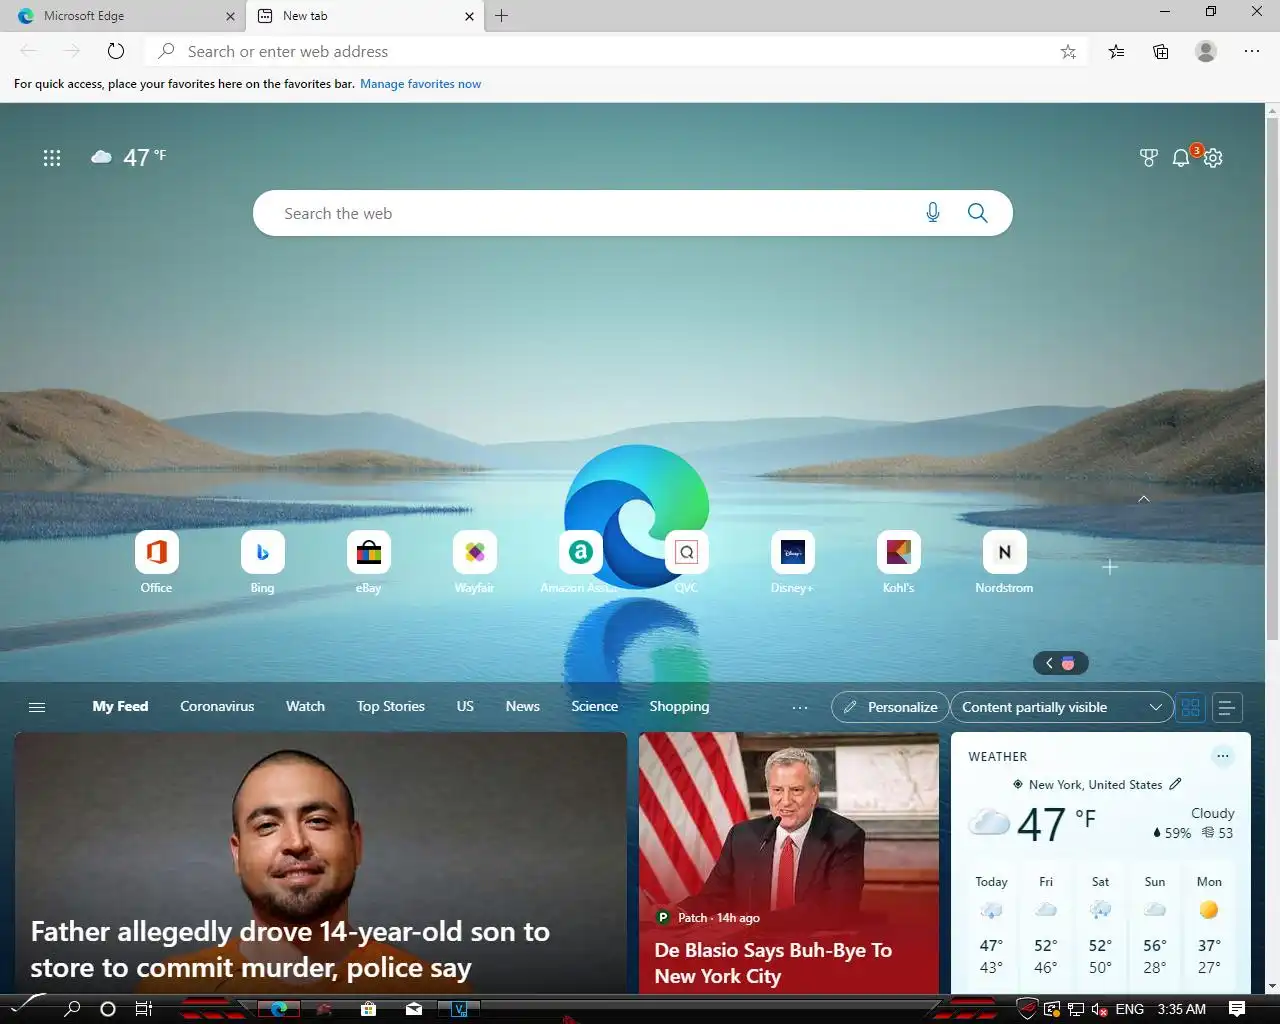Open page settings gear icon

(x=1213, y=157)
